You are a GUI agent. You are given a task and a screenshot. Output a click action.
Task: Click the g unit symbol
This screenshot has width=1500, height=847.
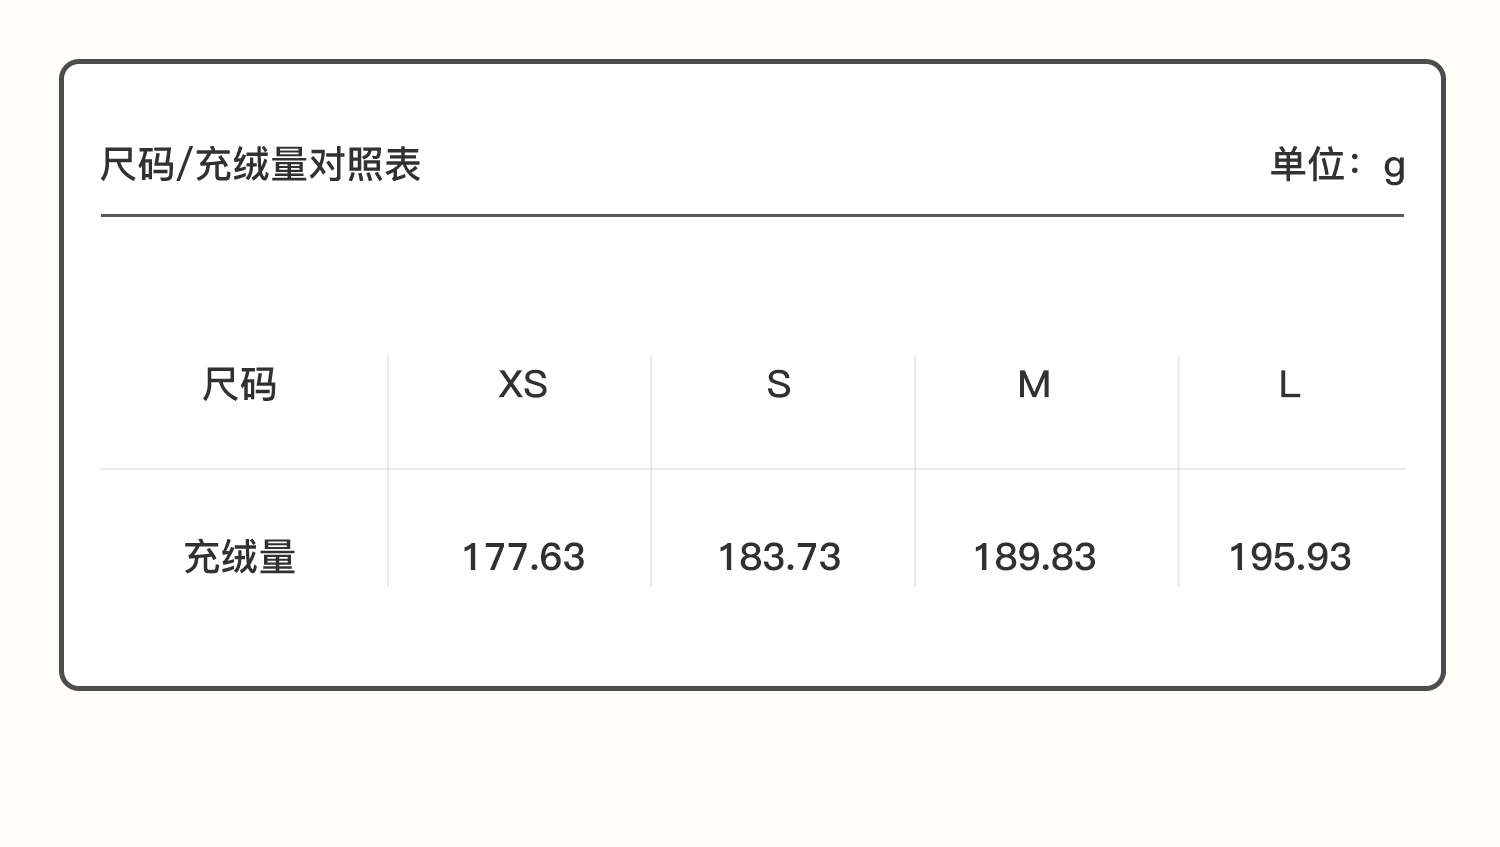[1394, 167]
